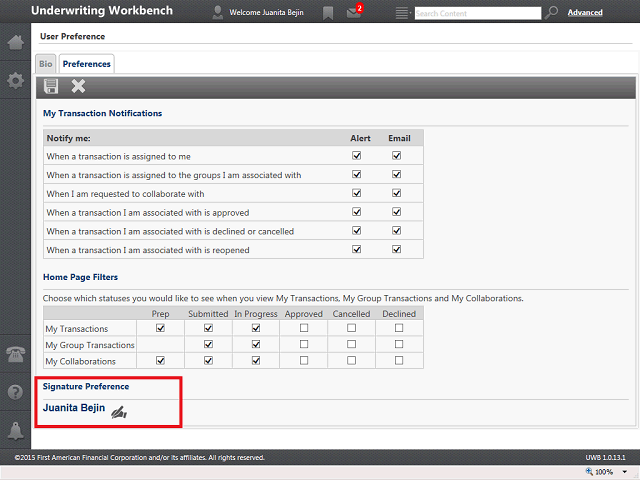
Task: Open the zoom level dropdown arrow
Action: coord(624,472)
